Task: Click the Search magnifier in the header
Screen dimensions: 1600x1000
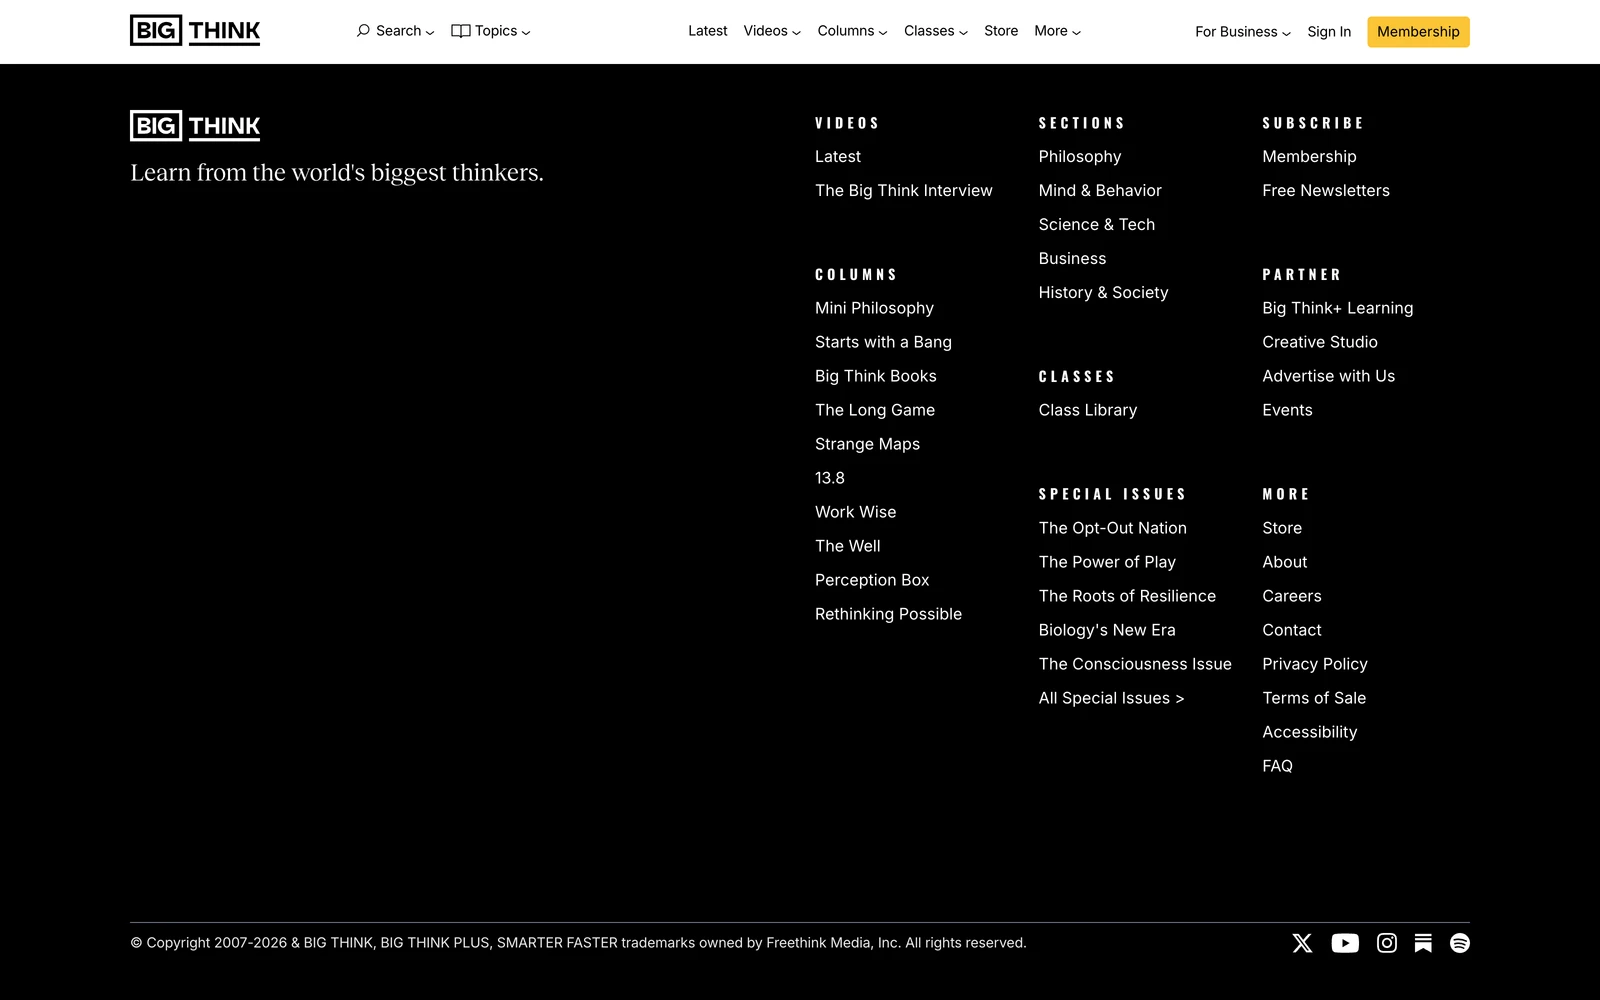Action: coord(363,31)
